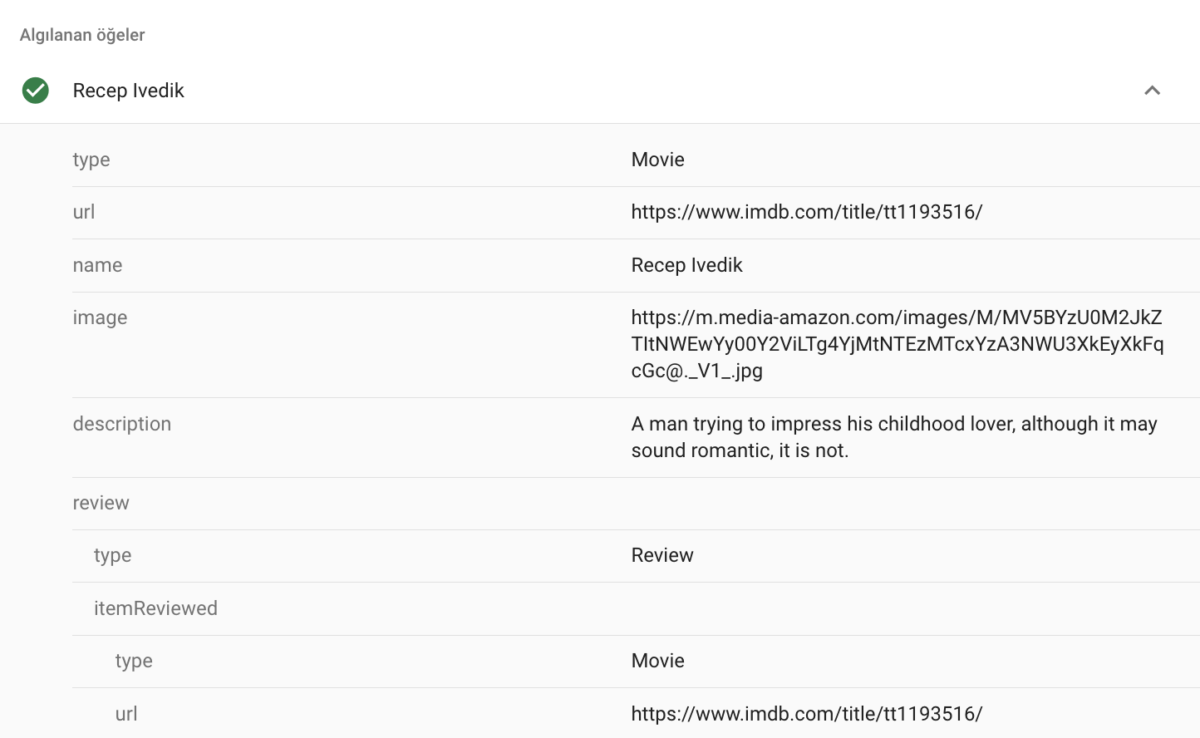Open the m.media-amazon.com image URL
The width and height of the screenshot is (1200, 738).
(896, 344)
